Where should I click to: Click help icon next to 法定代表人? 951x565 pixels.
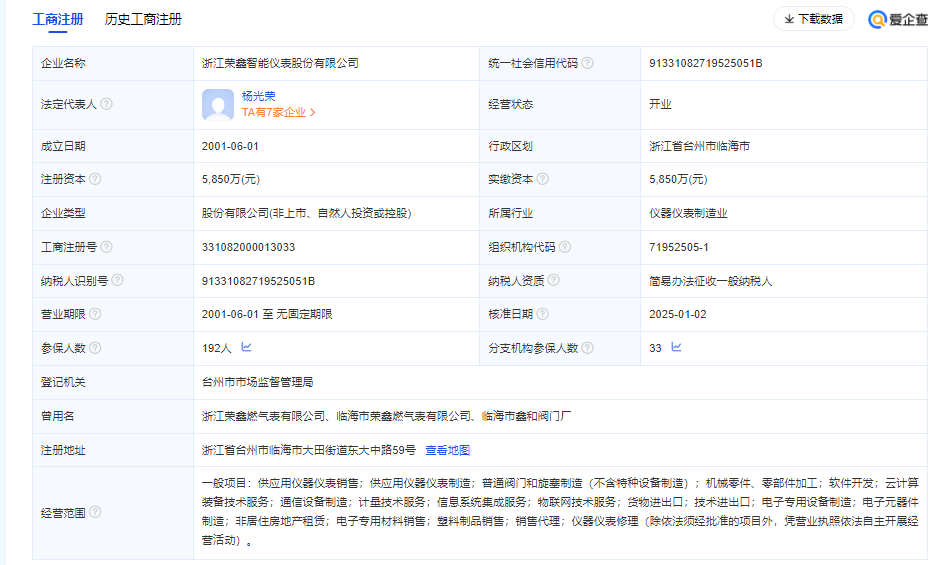coord(106,104)
